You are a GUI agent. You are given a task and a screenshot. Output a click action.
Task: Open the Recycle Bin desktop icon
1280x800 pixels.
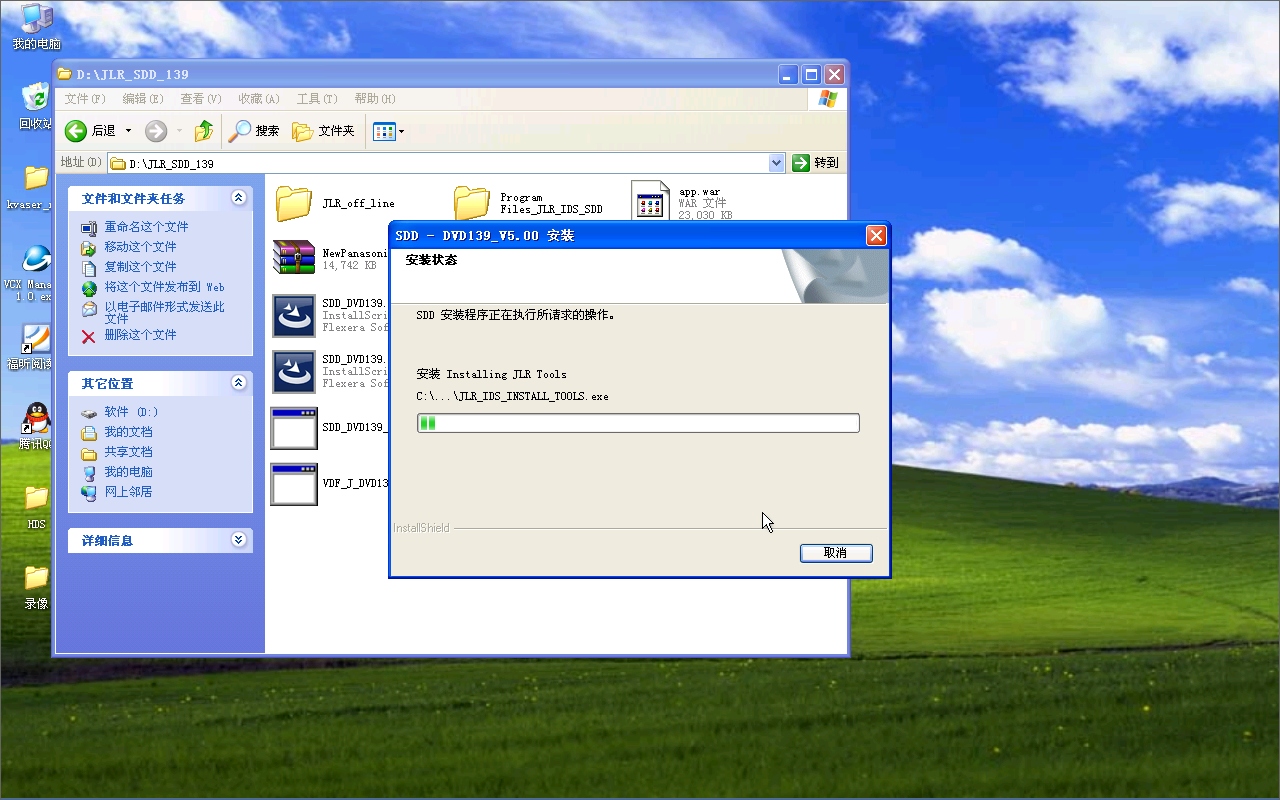(x=36, y=106)
